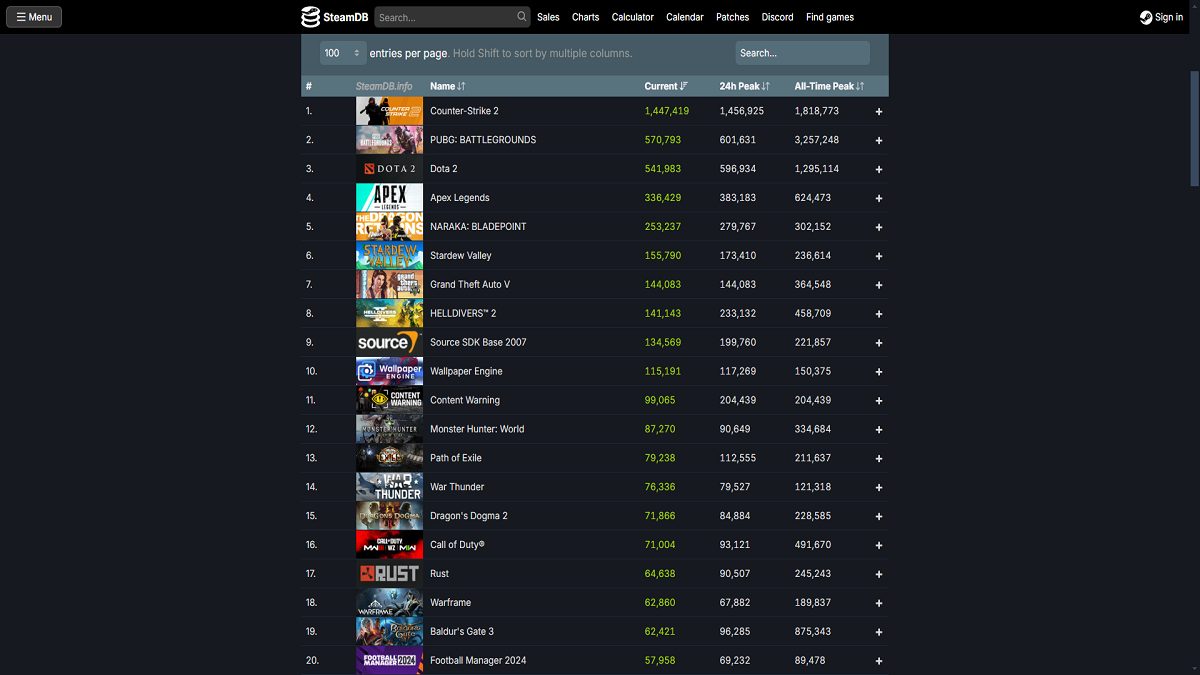Click the magnifier icon in the top search bar
Screen dimensions: 1200x675
pos(522,17)
